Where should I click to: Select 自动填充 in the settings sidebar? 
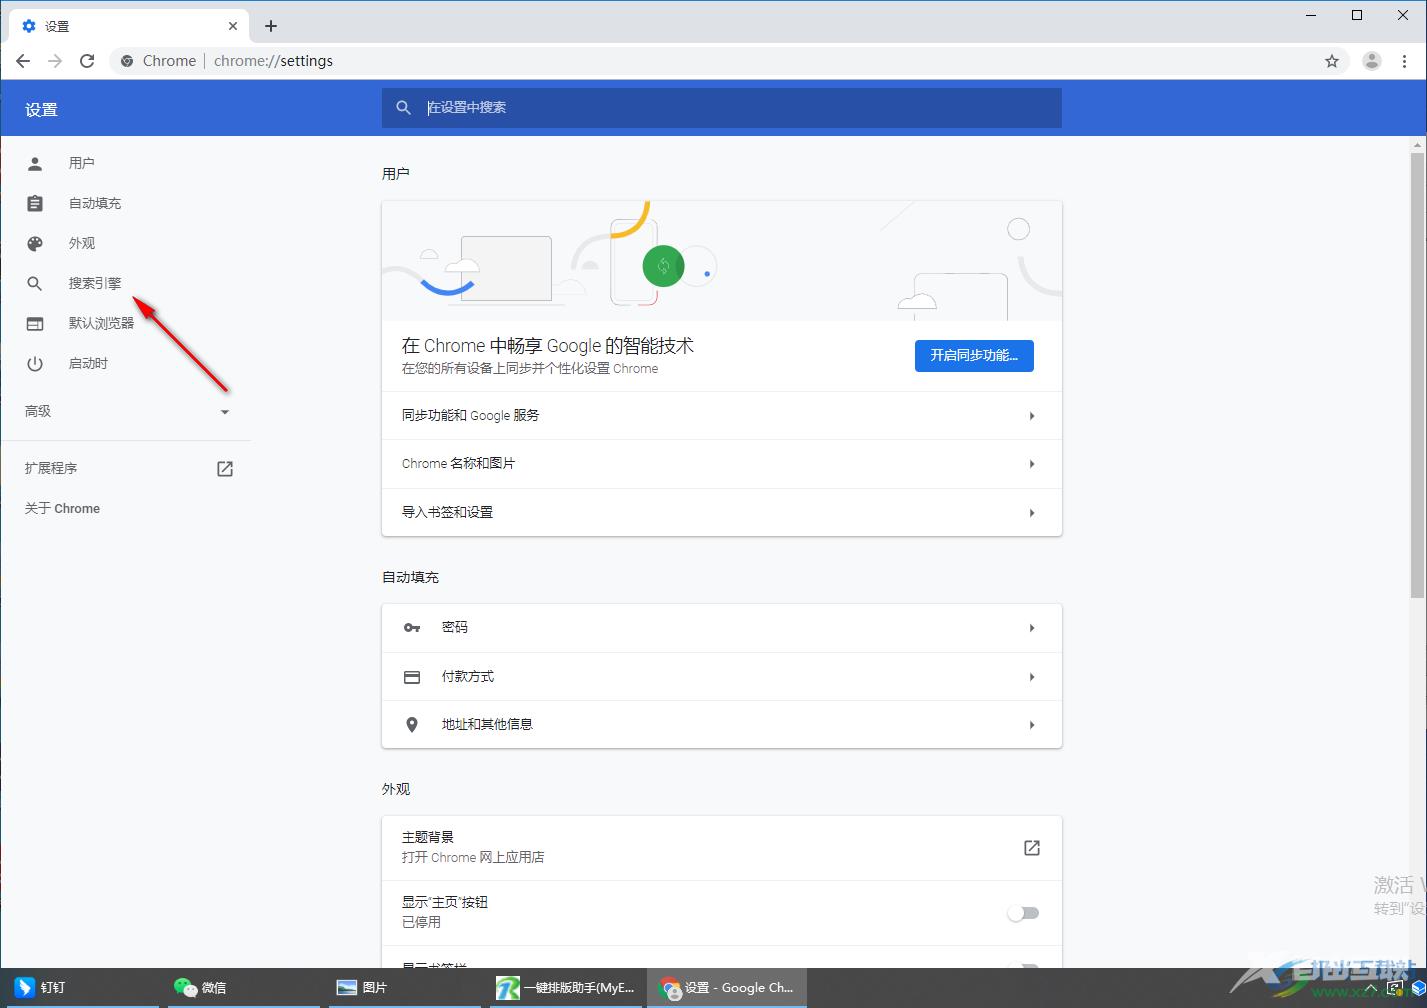[95, 203]
